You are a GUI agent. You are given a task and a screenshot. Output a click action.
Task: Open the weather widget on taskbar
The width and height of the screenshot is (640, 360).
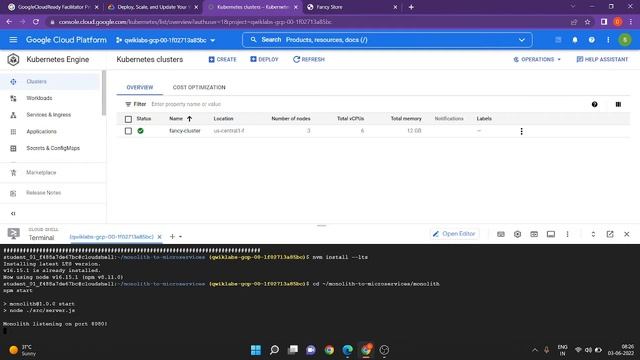pos(22,350)
